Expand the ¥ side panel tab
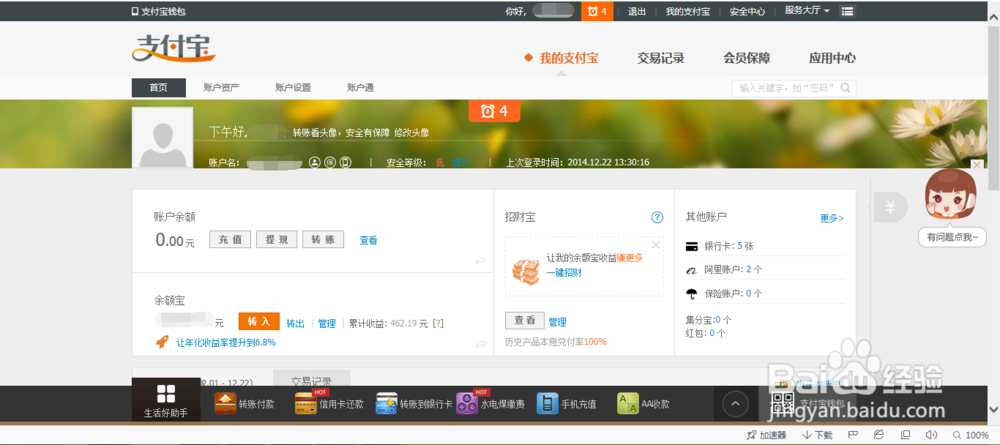The height and width of the screenshot is (445, 1000). 890,207
